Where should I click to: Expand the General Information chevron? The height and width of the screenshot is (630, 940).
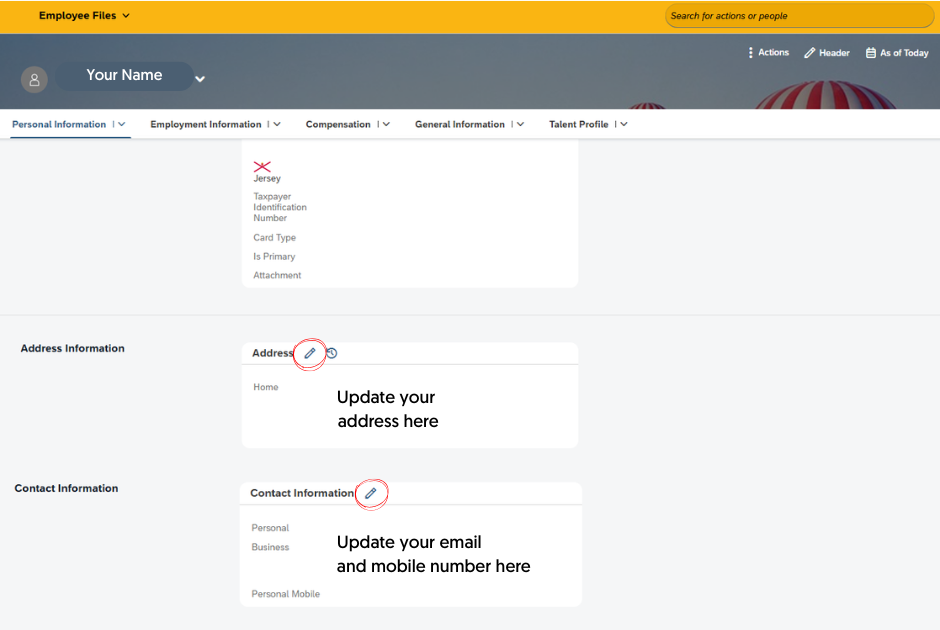(520, 125)
